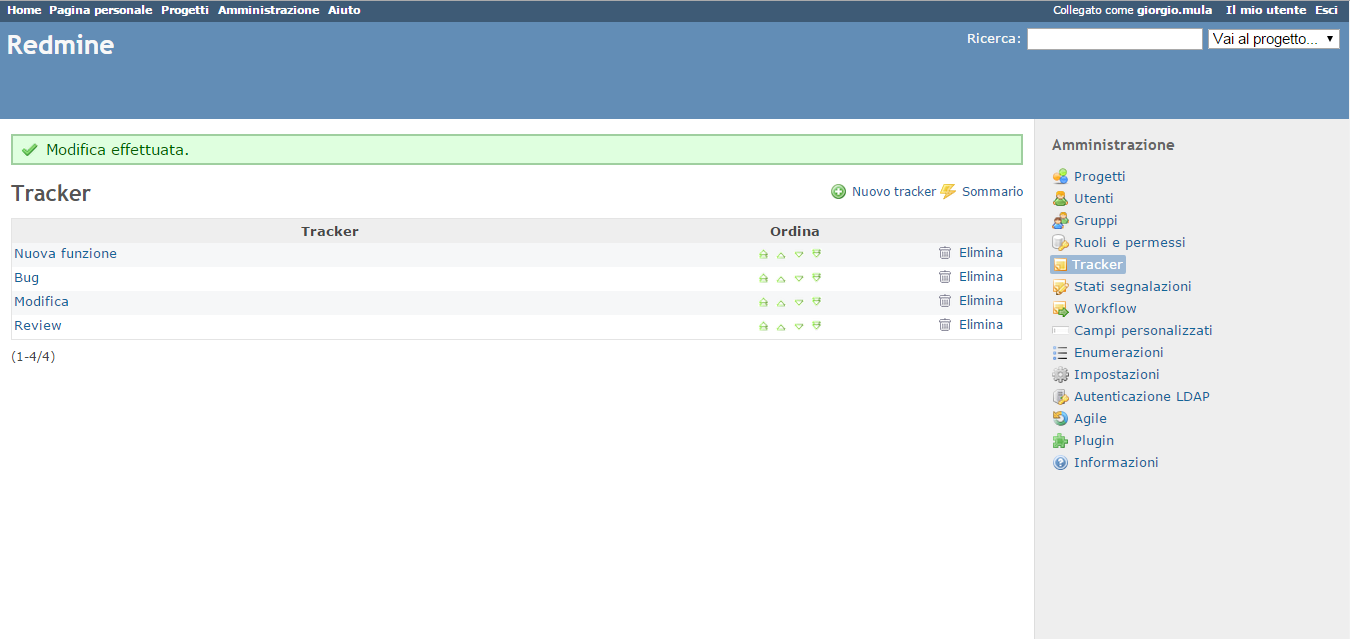Click Elimina text for Review tracker

pyautogui.click(x=981, y=325)
